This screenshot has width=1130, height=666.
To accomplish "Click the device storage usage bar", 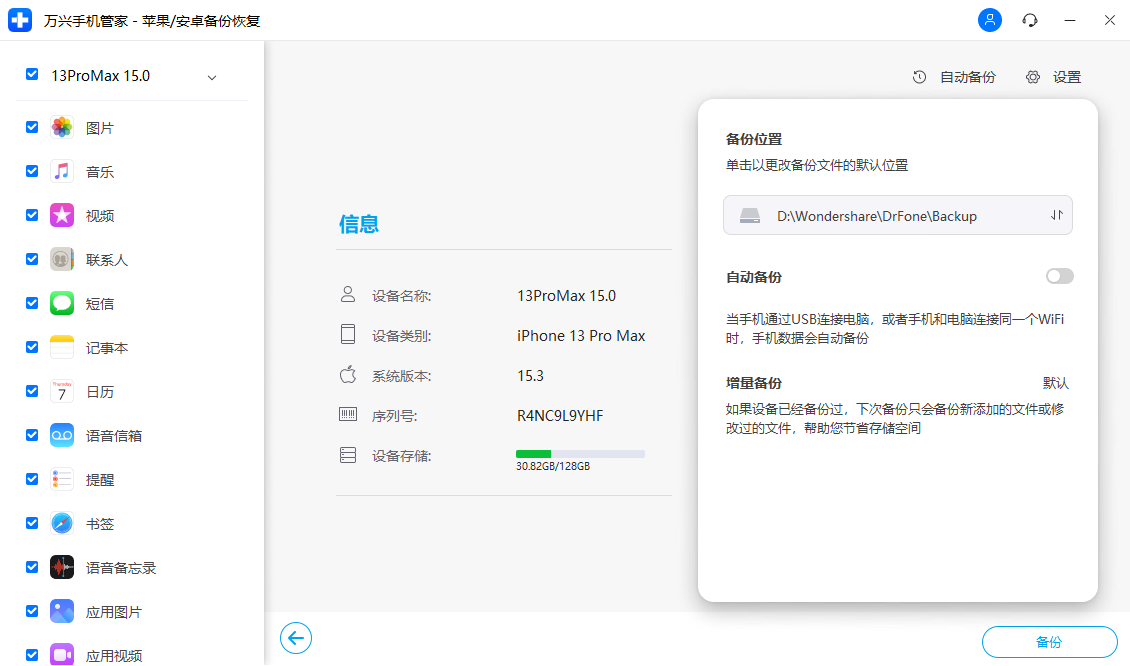I will tap(580, 453).
